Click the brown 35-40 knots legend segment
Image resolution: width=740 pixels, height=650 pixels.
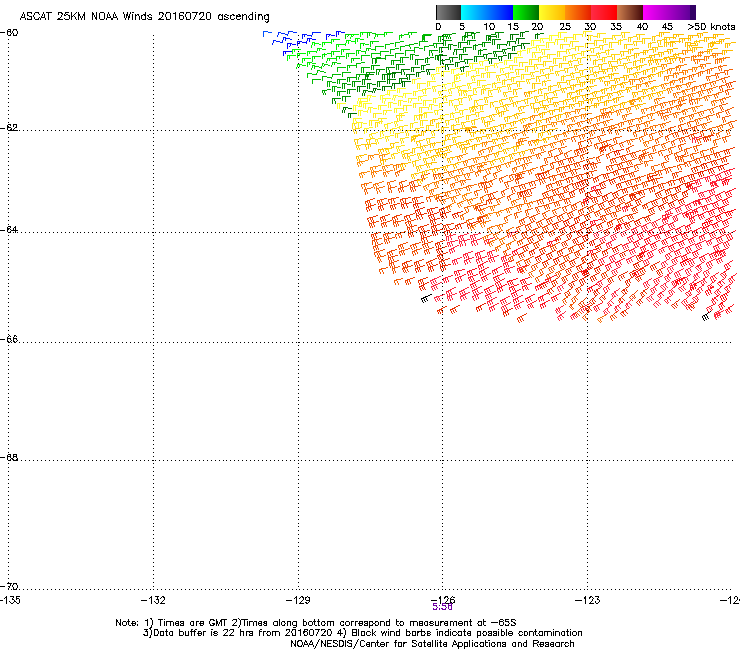[x=630, y=12]
